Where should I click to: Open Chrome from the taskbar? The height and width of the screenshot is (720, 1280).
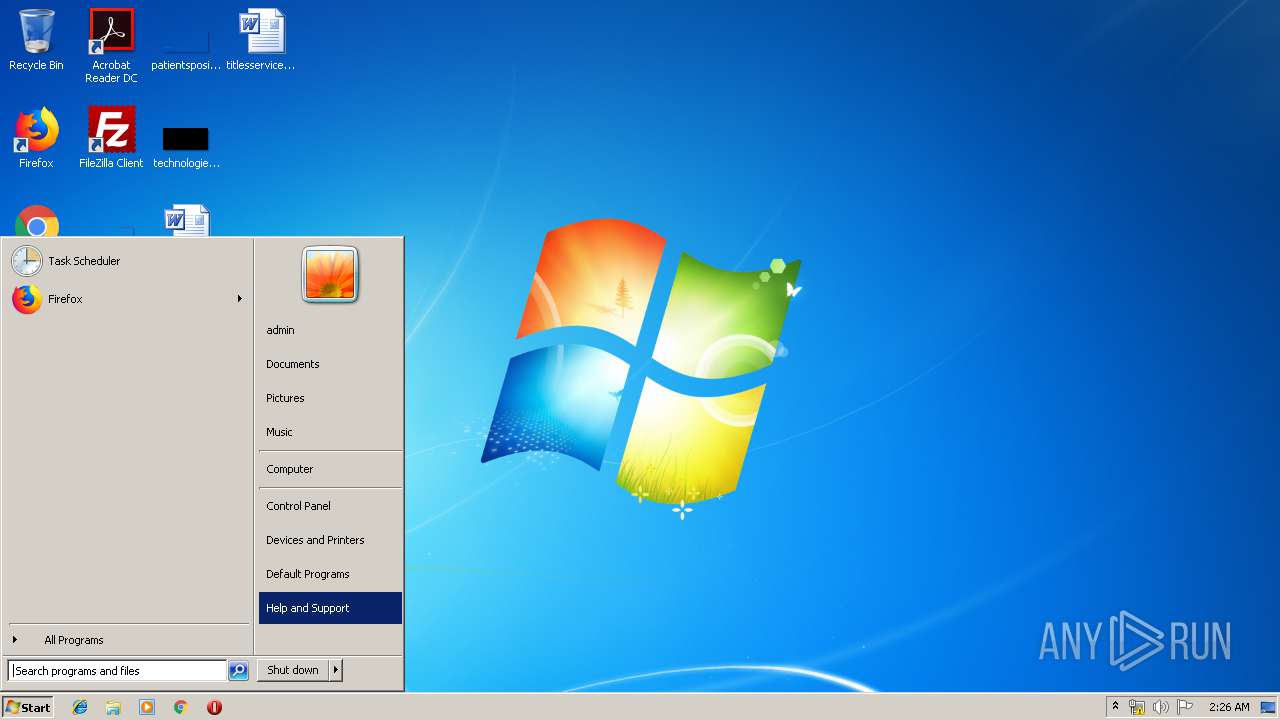click(x=180, y=707)
